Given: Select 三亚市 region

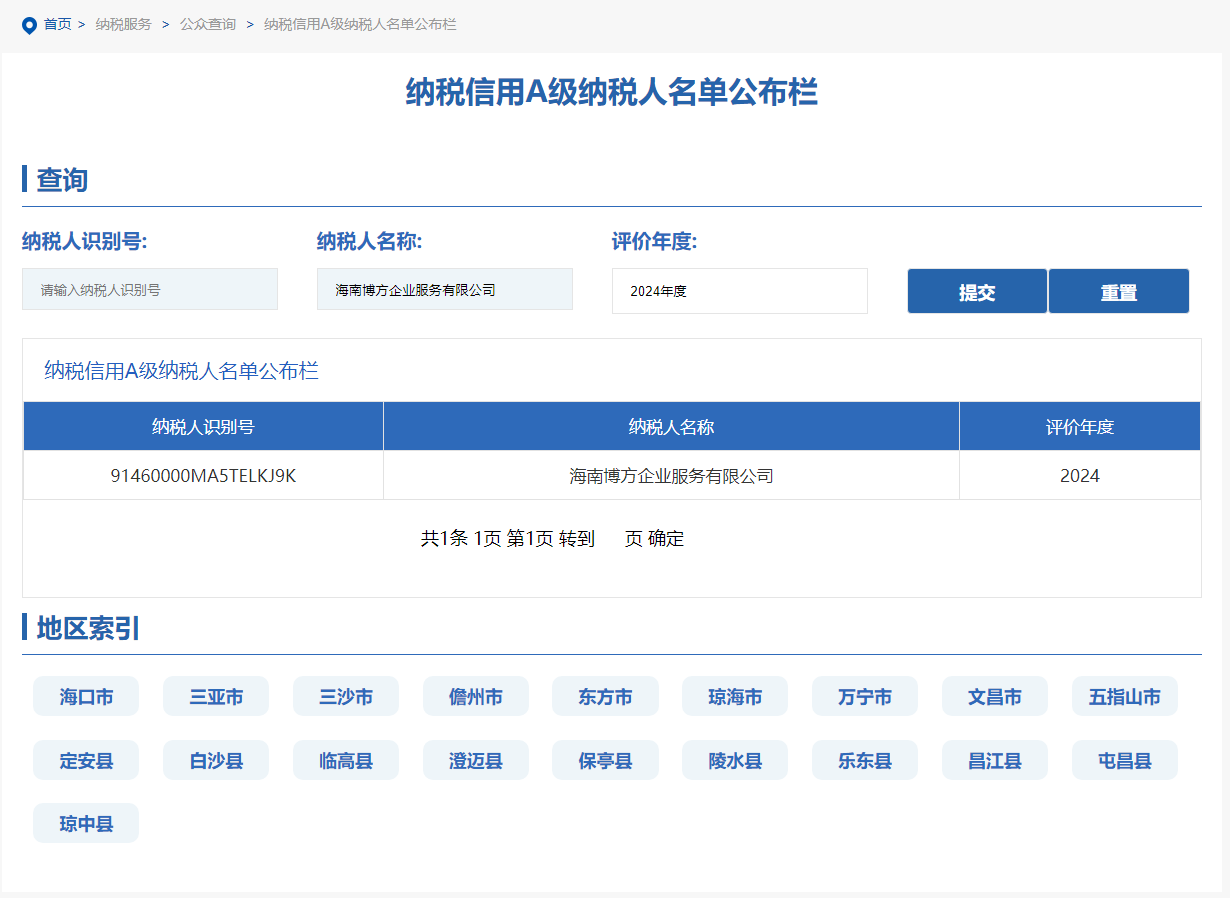Looking at the screenshot, I should 216,697.
